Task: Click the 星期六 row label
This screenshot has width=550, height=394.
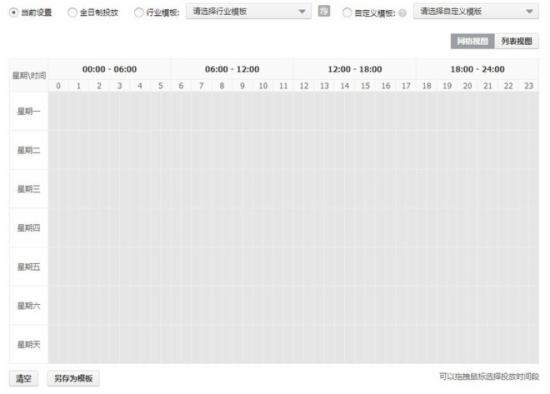Action: [x=29, y=306]
